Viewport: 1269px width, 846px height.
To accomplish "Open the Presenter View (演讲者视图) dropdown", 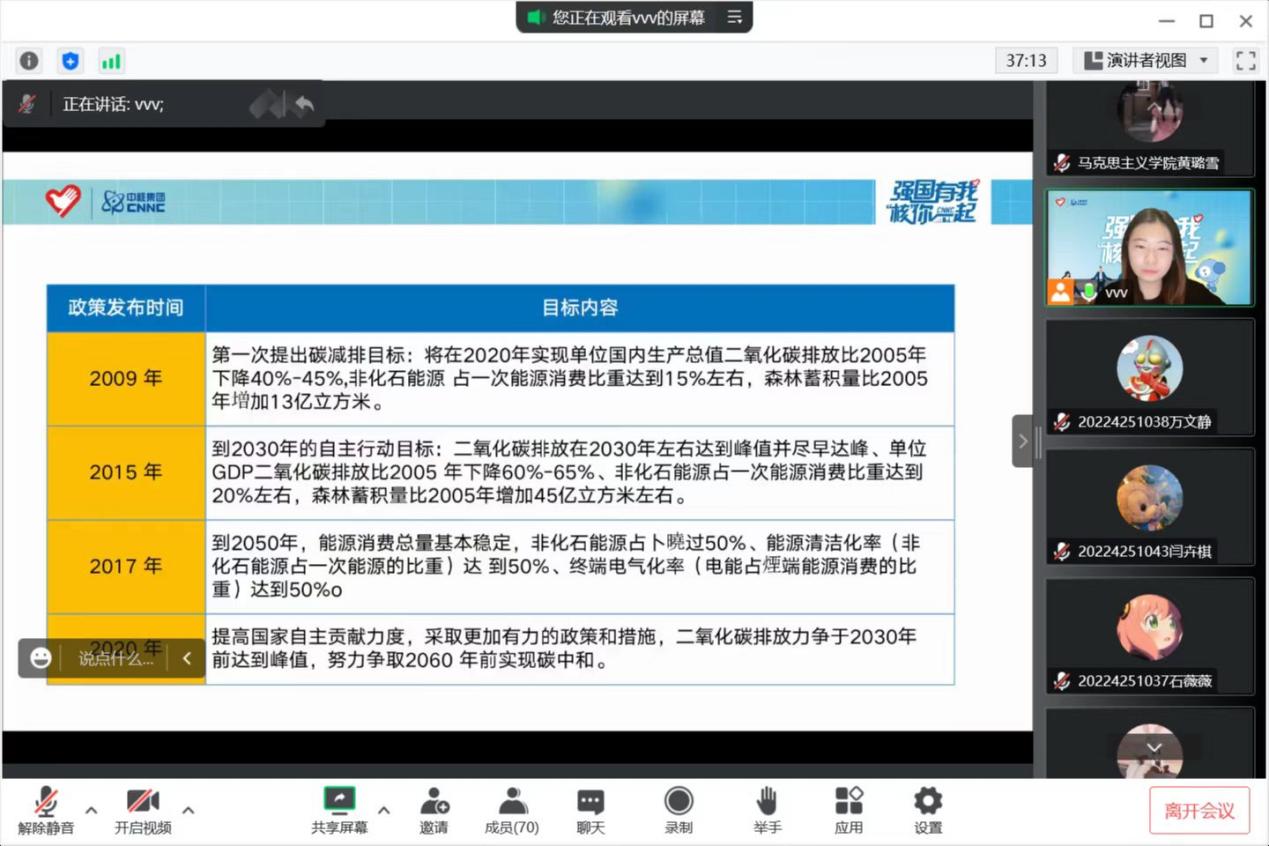I will [x=1147, y=61].
